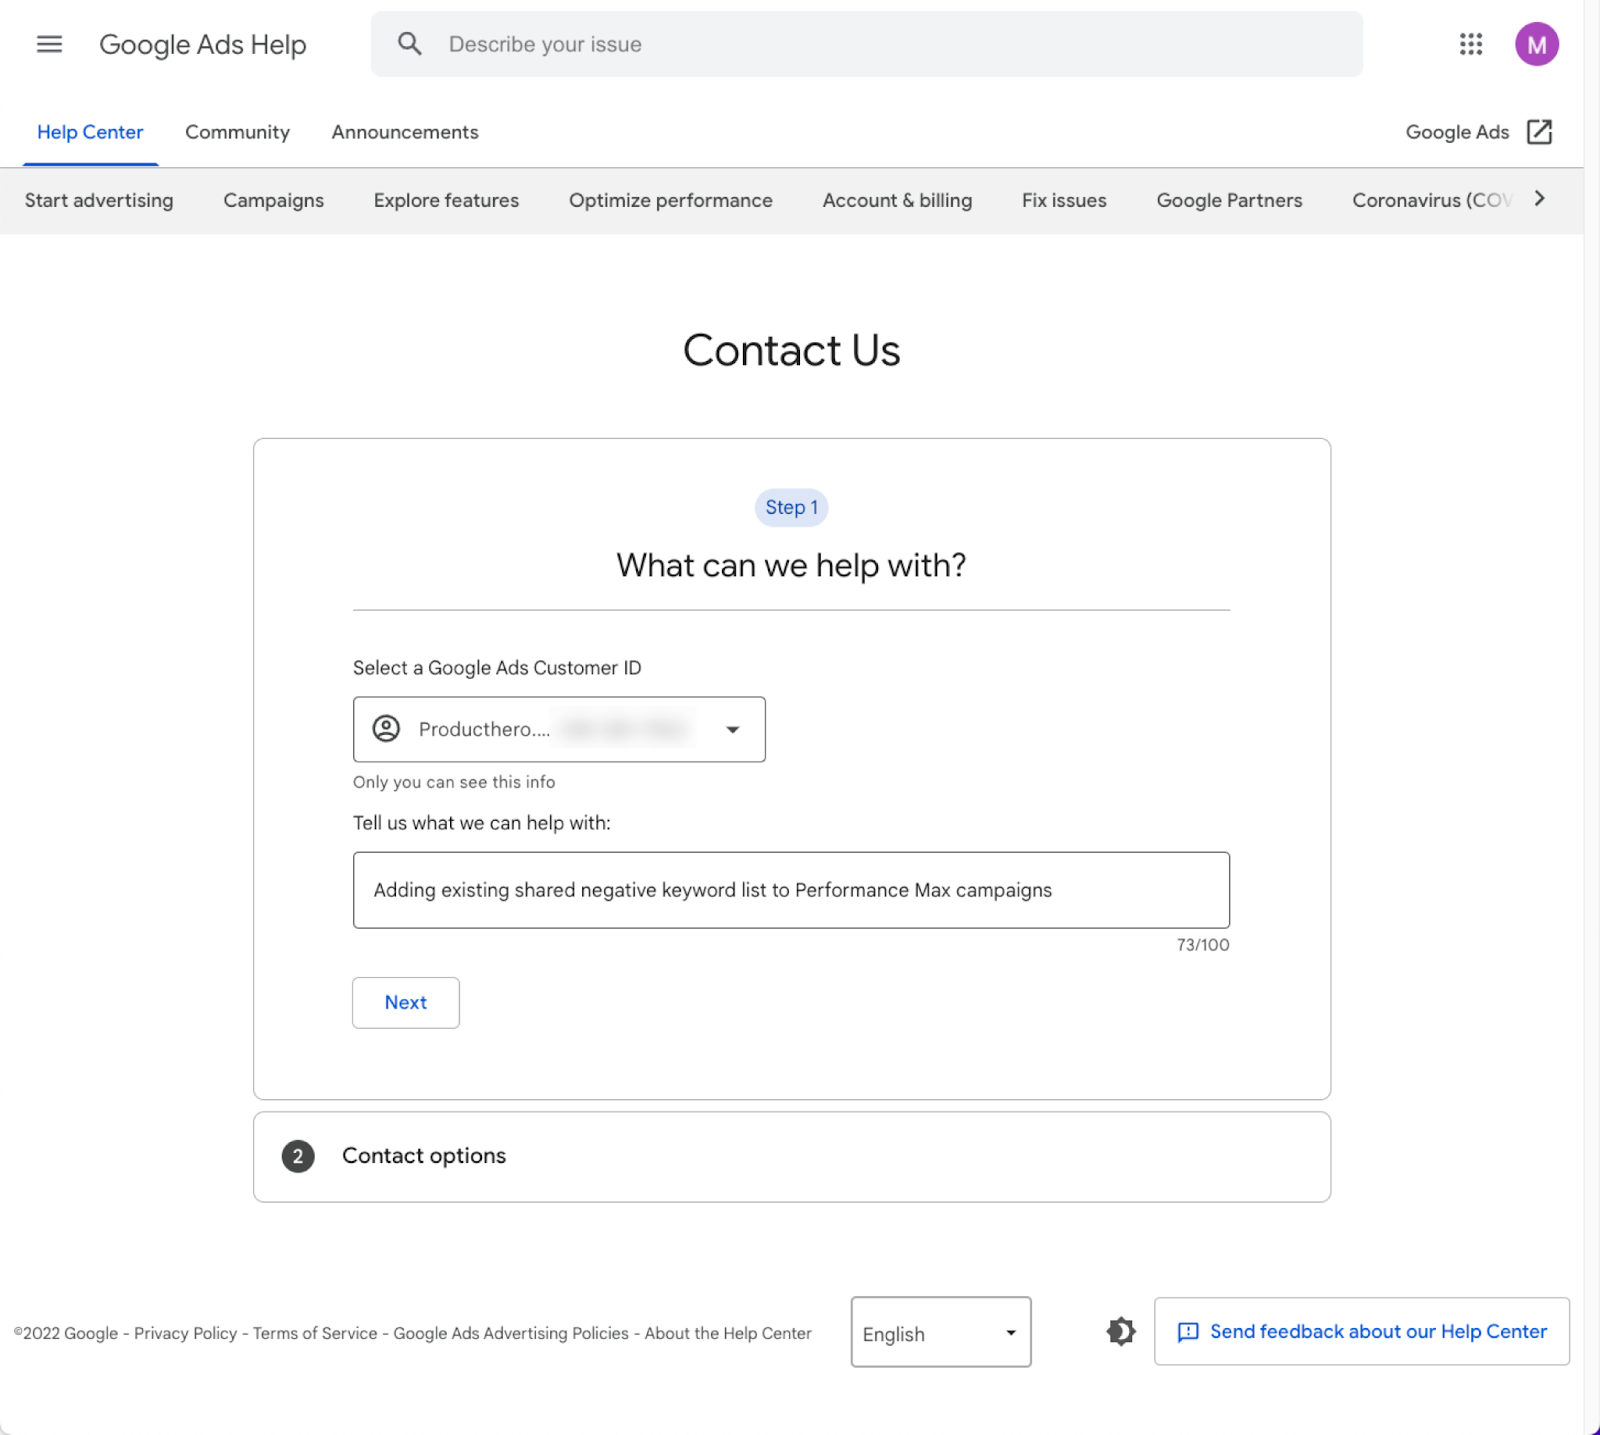Click the Contact Us heading
The height and width of the screenshot is (1435, 1600).
coord(791,350)
